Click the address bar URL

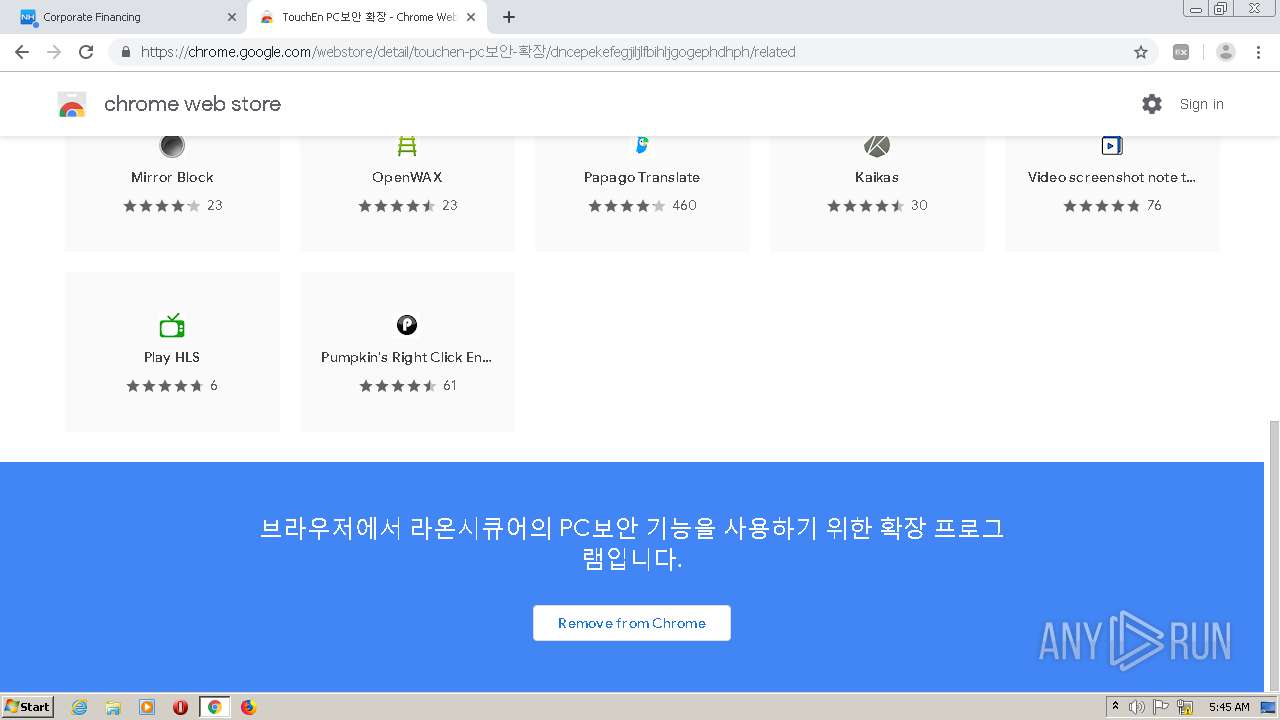[468, 52]
